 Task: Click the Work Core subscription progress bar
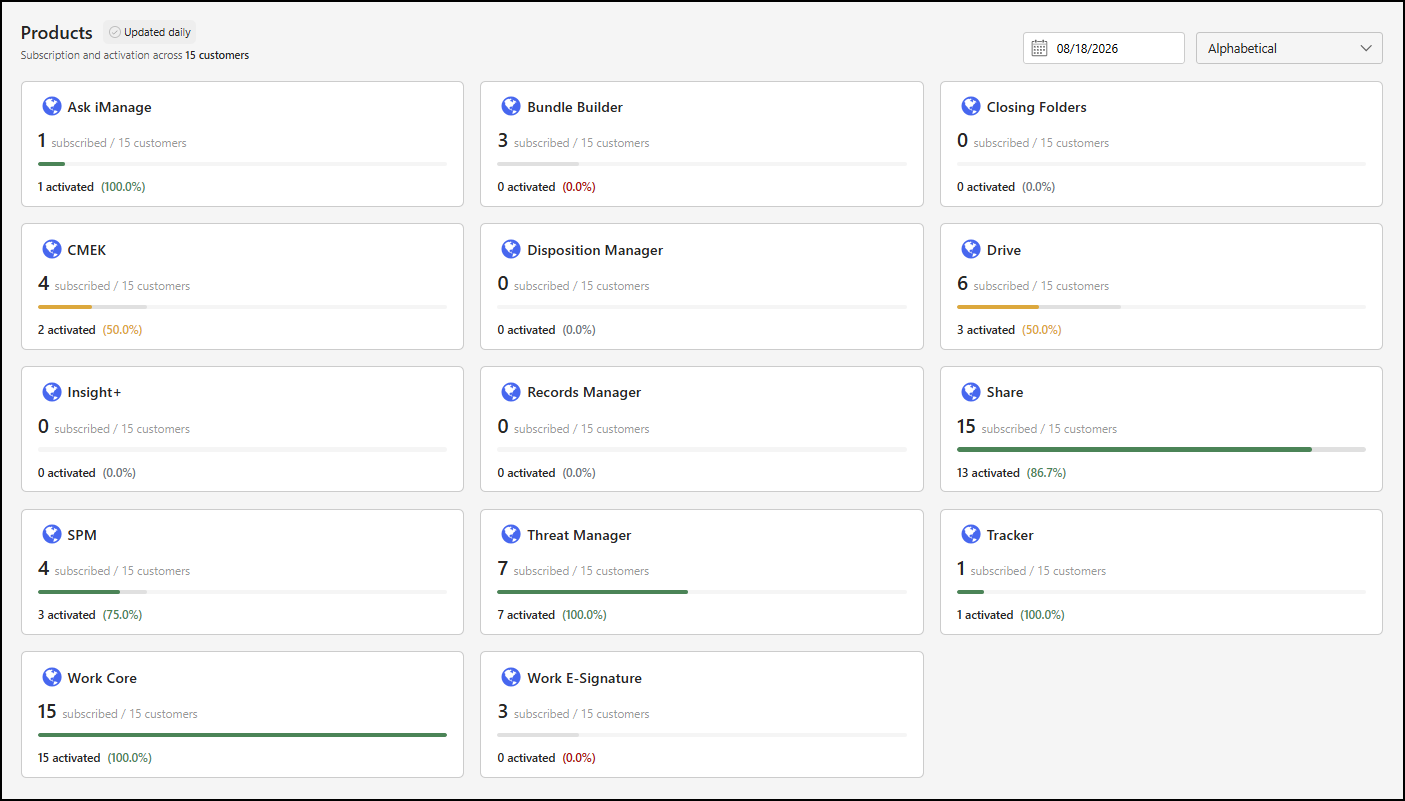(242, 735)
